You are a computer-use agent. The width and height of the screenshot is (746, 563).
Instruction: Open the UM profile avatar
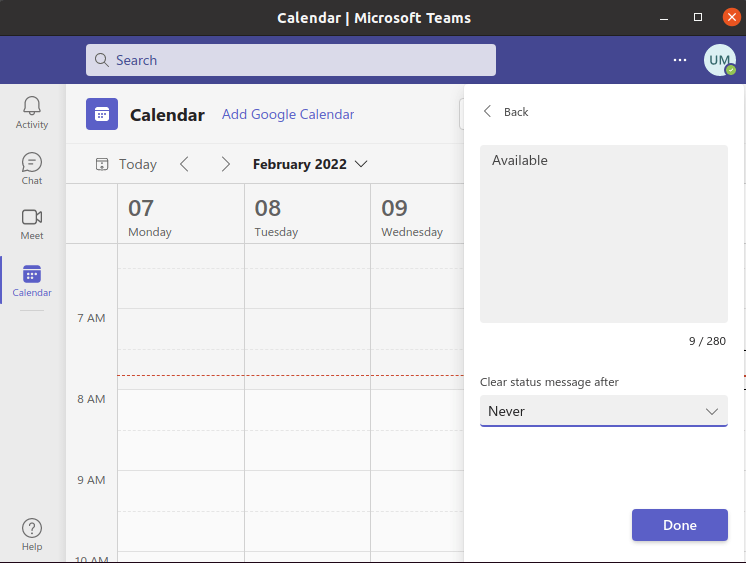coord(719,60)
